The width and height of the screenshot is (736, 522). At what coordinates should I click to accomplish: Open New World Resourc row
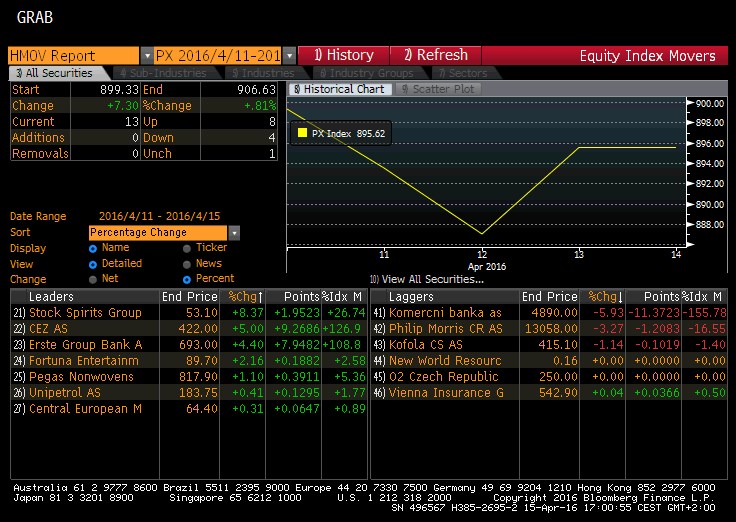pyautogui.click(x=549, y=361)
